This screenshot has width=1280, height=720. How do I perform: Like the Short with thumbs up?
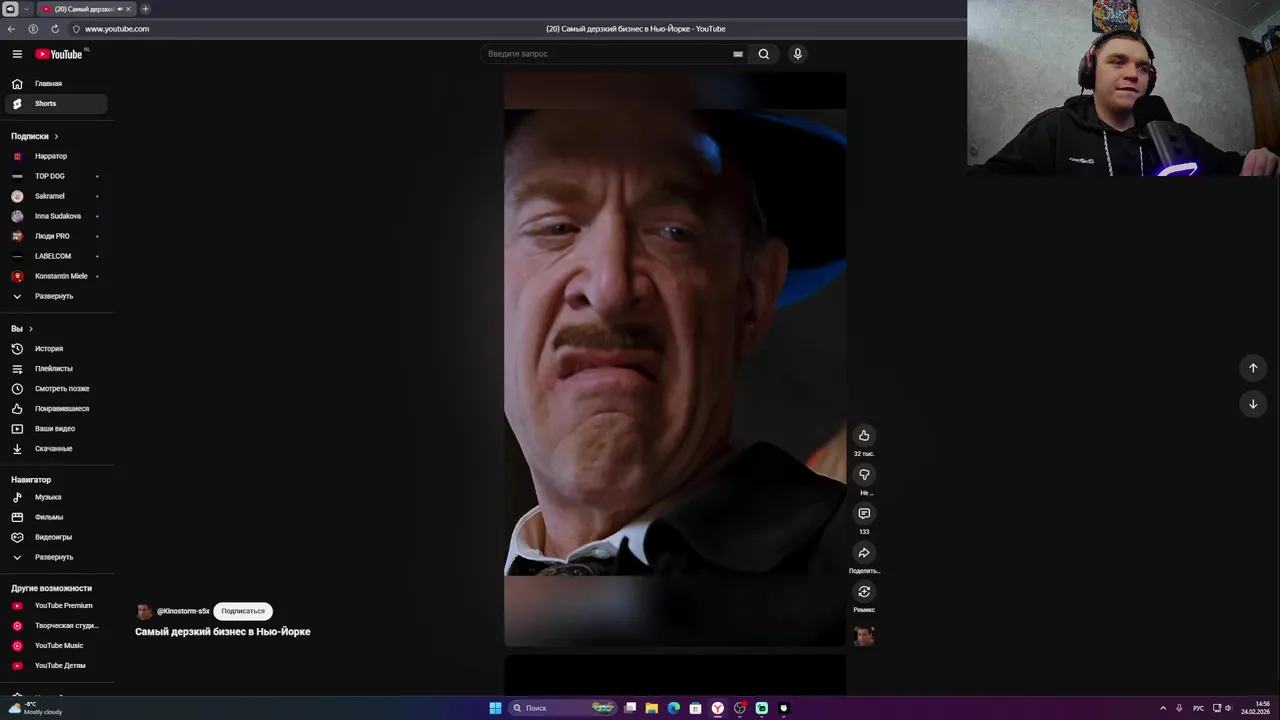pyautogui.click(x=864, y=436)
